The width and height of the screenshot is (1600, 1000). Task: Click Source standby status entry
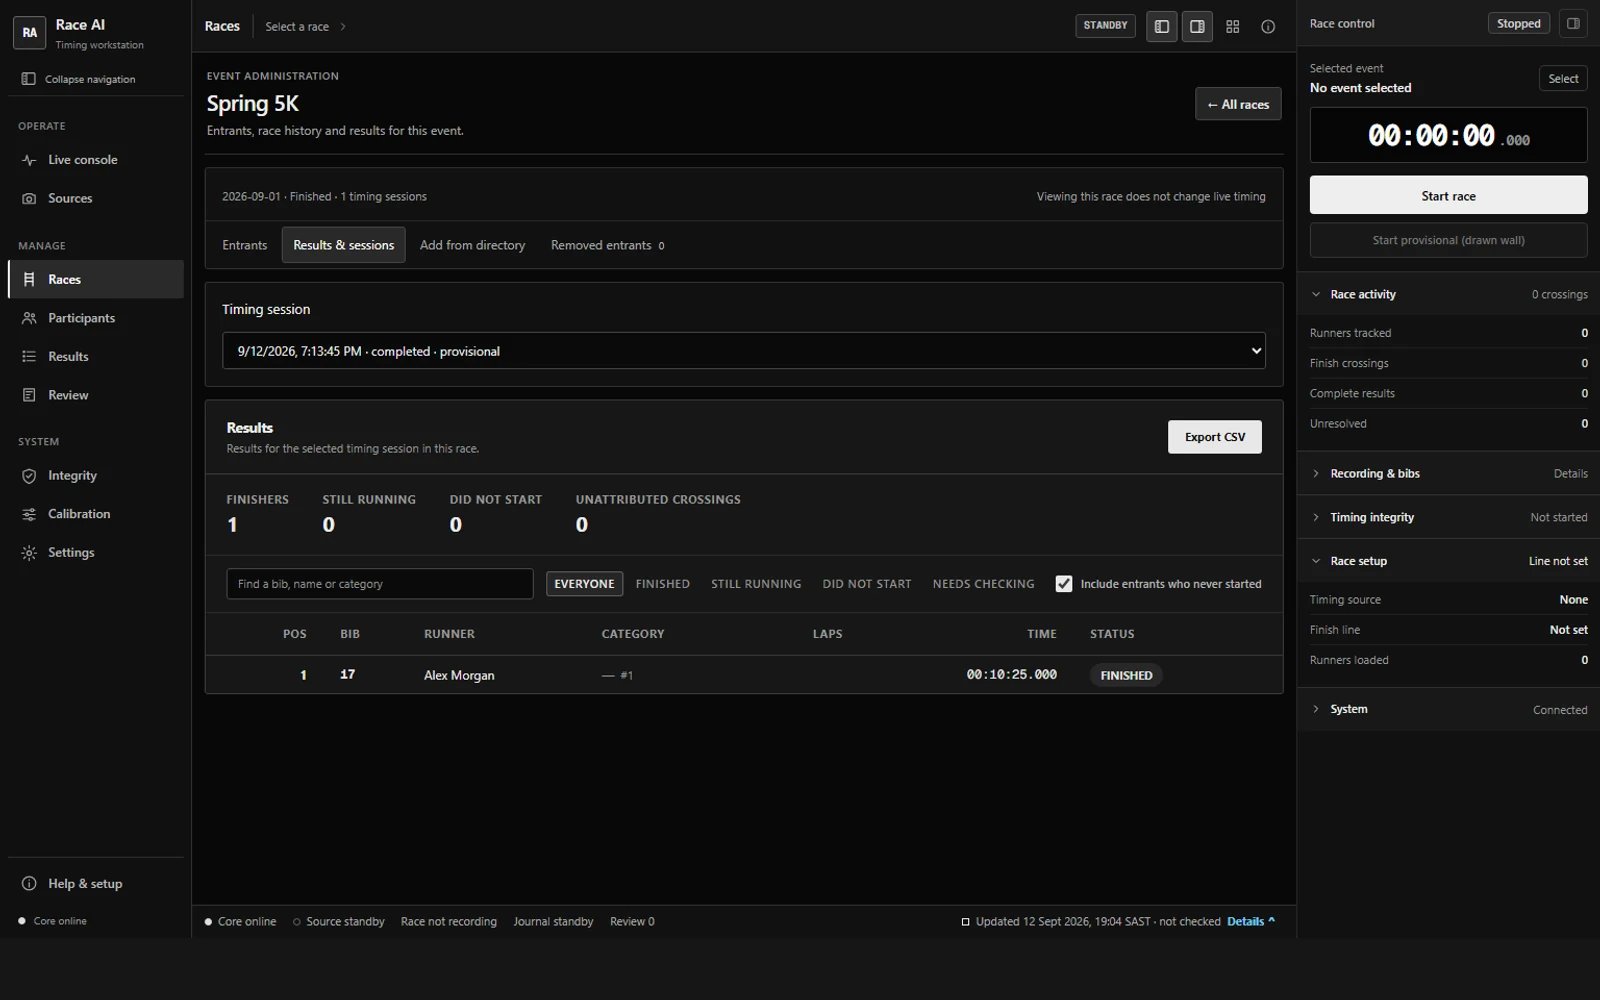tap(338, 922)
